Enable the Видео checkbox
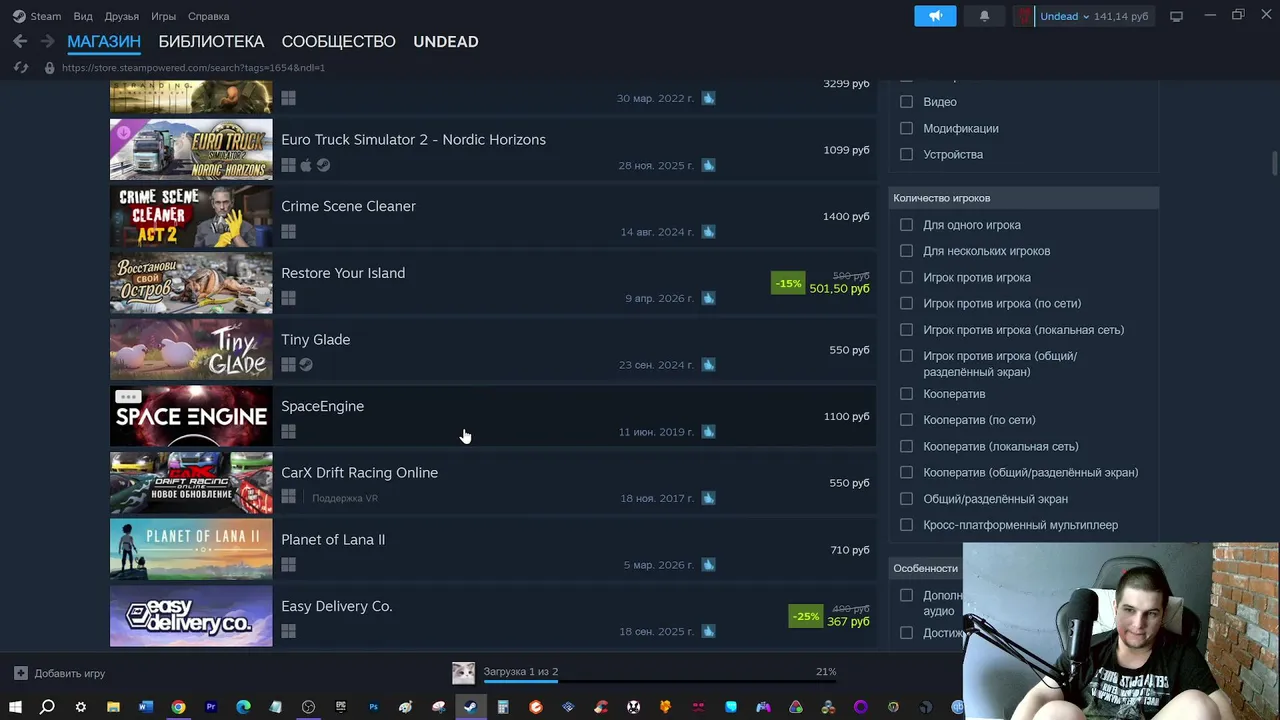This screenshot has height=720, width=1280. (906, 102)
